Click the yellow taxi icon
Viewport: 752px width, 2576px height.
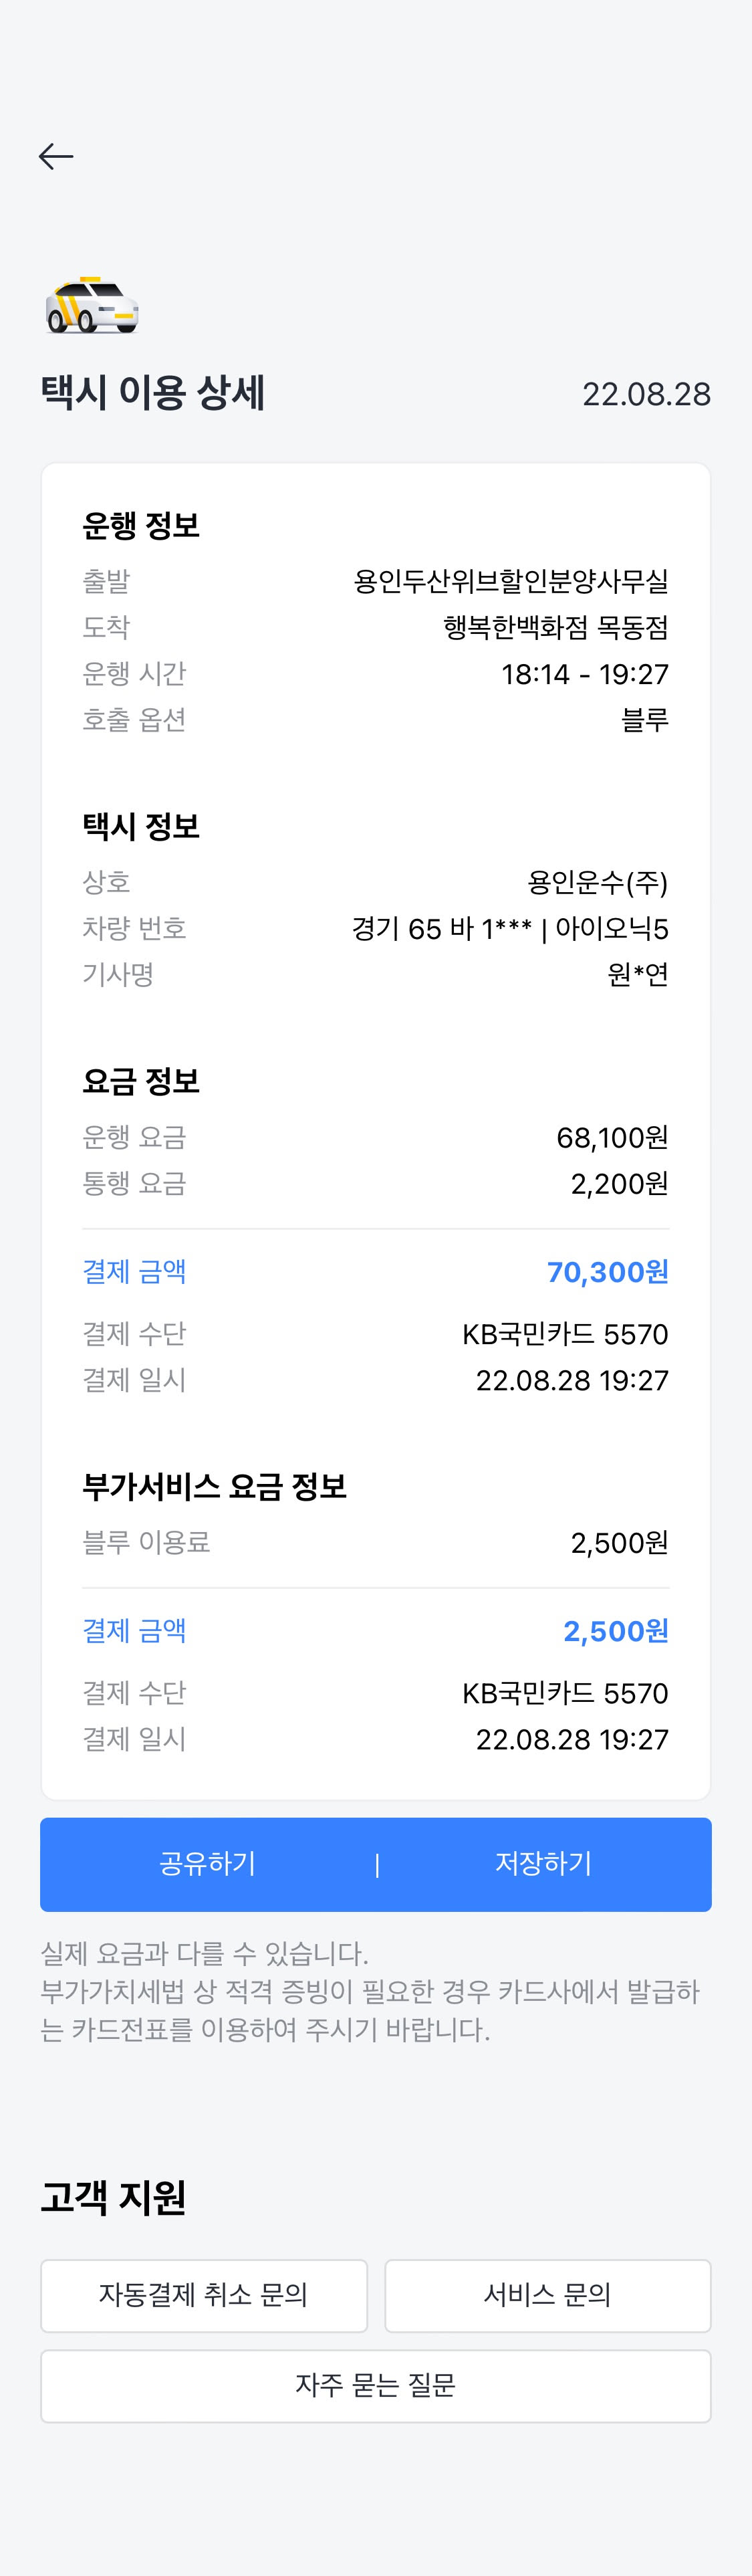click(x=92, y=306)
